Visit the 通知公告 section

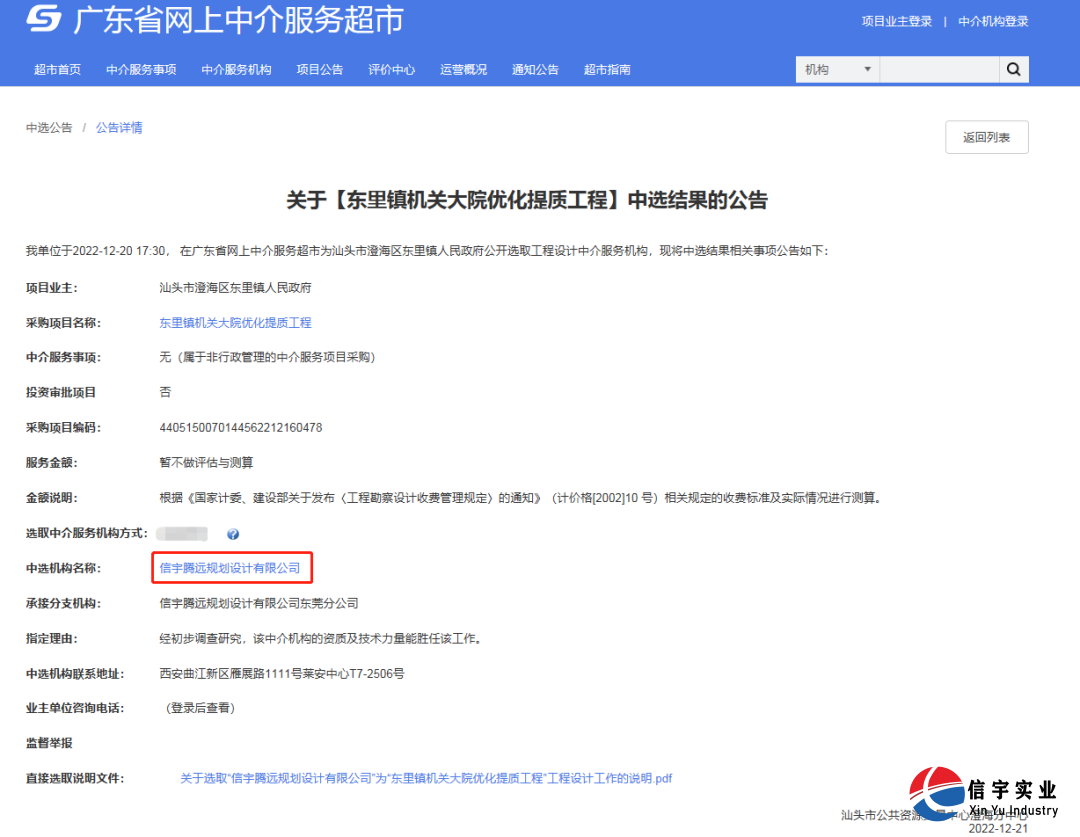pyautogui.click(x=535, y=70)
